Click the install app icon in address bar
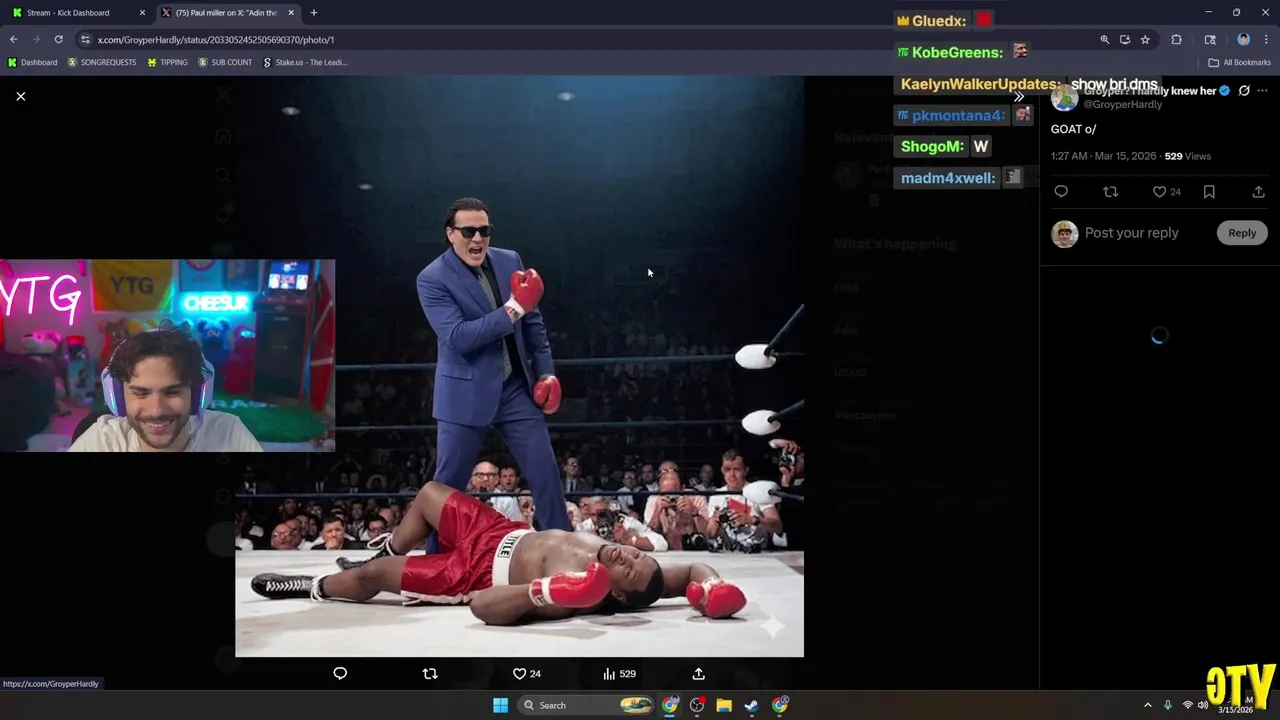Screen dimensions: 1280x720 [1125, 40]
